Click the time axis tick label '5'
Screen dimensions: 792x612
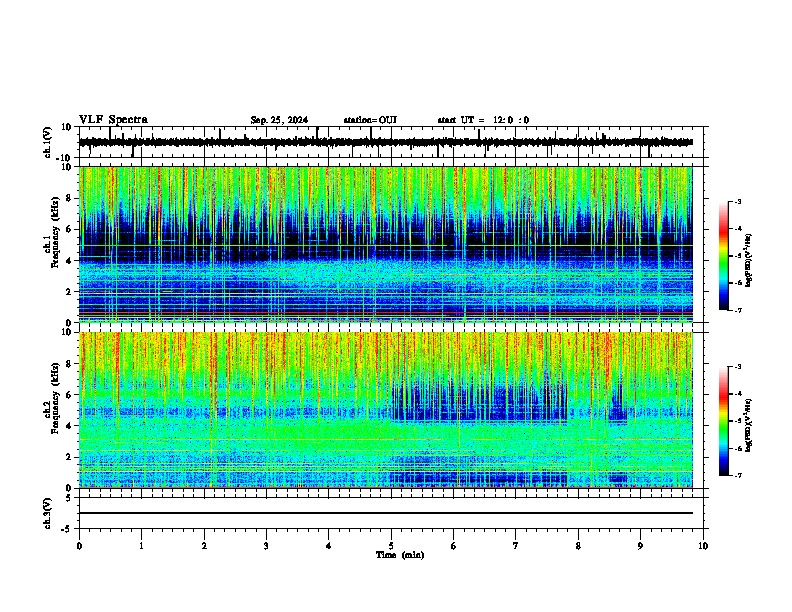coord(391,546)
